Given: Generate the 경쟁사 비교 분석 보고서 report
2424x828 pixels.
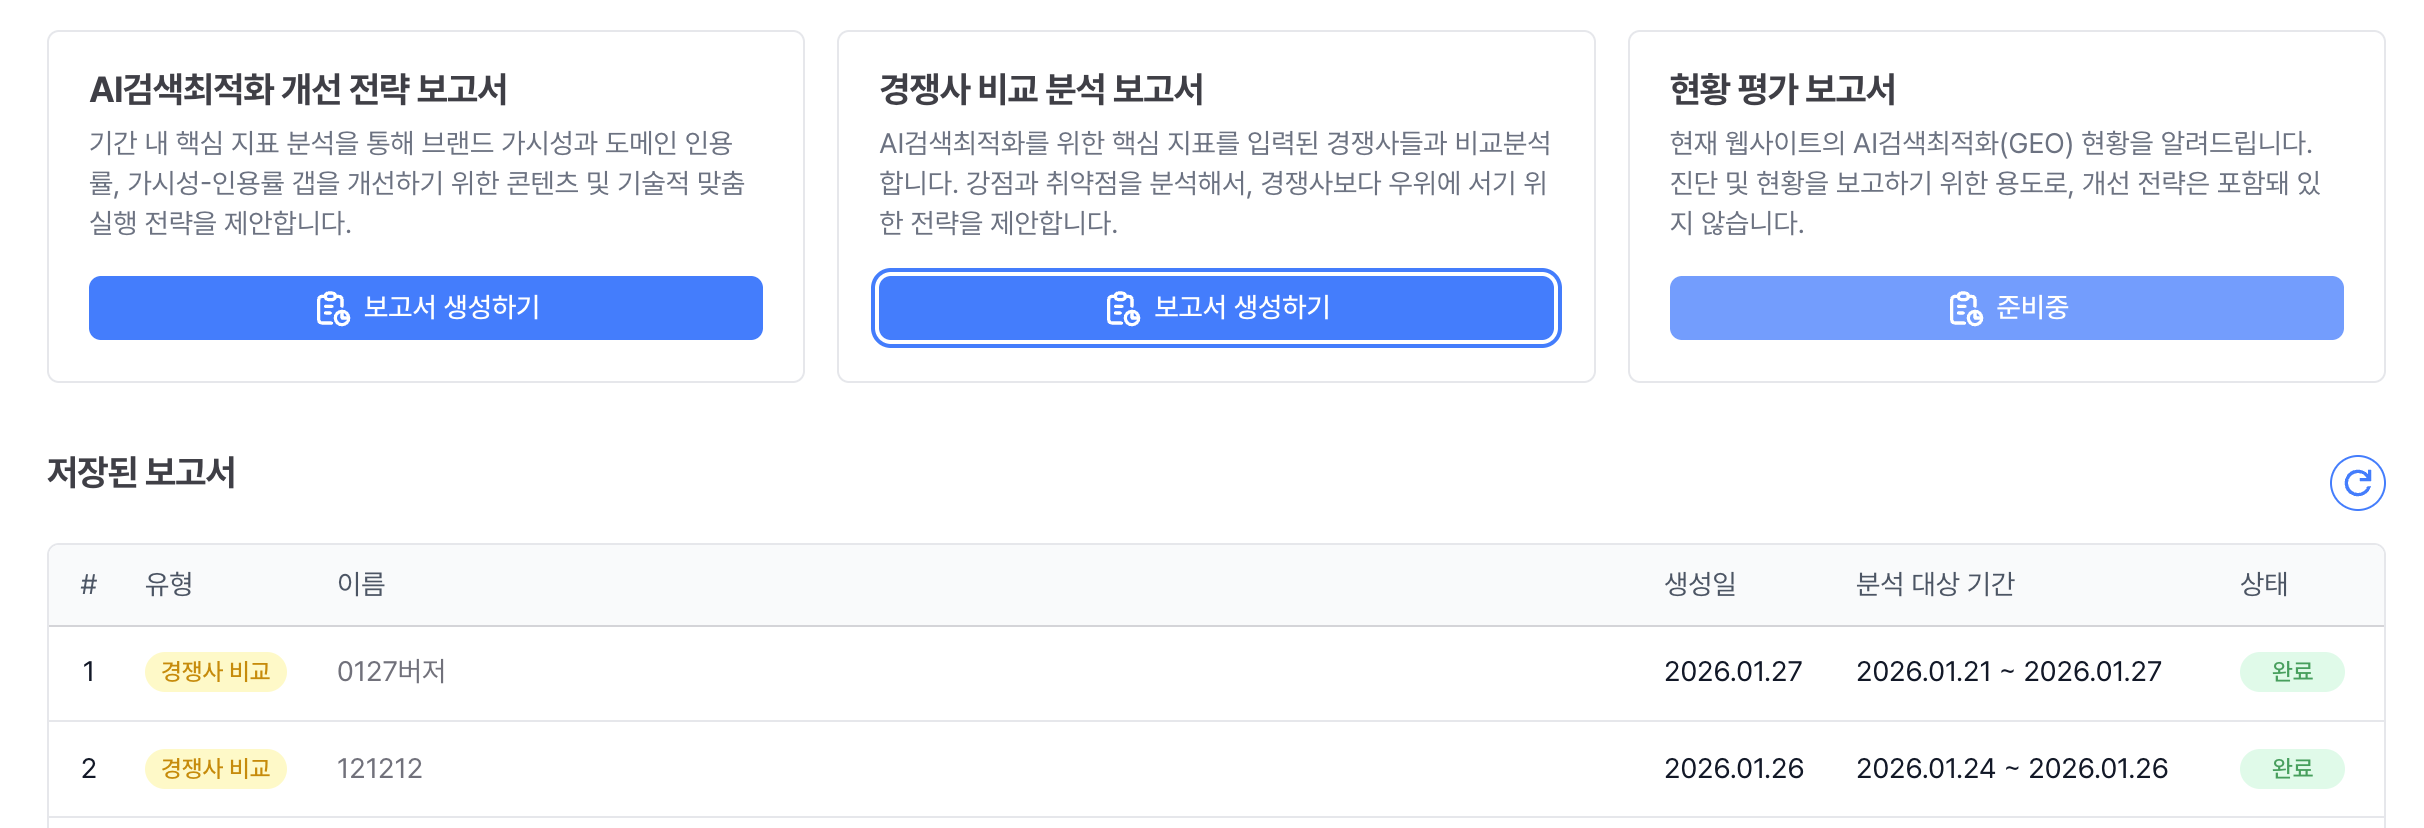Looking at the screenshot, I should point(1216,308).
